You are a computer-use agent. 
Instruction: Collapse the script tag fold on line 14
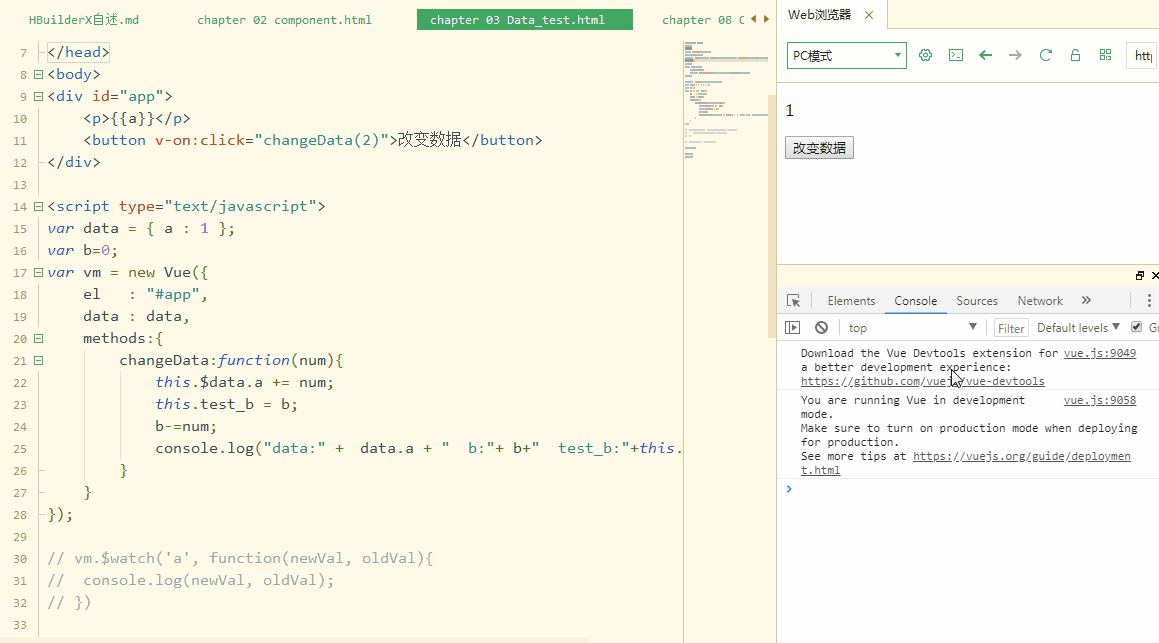38,206
